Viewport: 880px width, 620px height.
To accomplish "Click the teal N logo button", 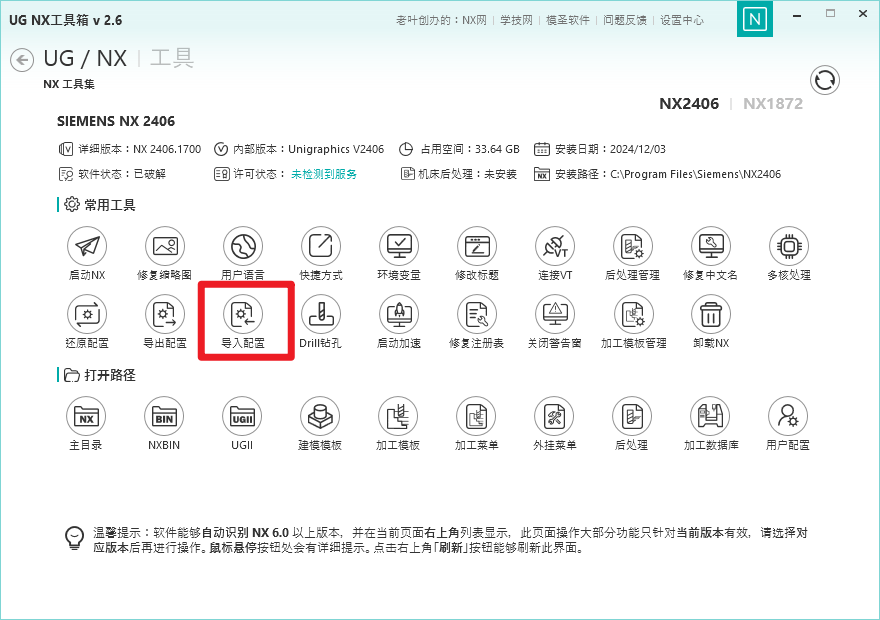I will click(755, 19).
